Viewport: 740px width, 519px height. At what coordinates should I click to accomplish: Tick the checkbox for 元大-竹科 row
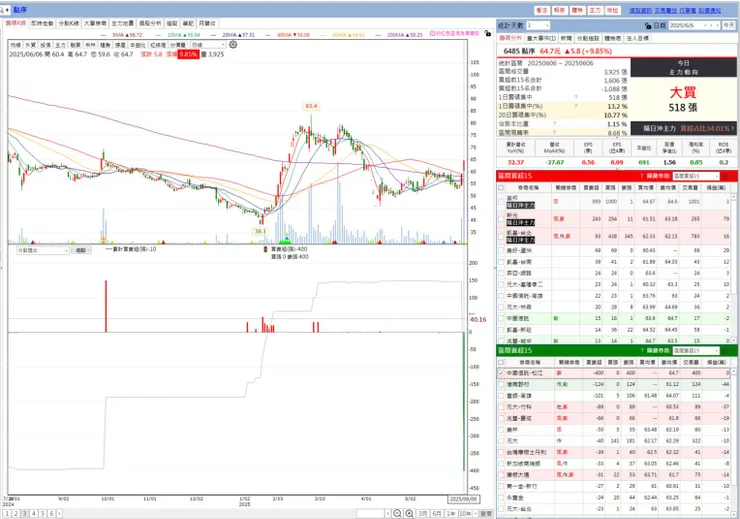[x=501, y=407]
